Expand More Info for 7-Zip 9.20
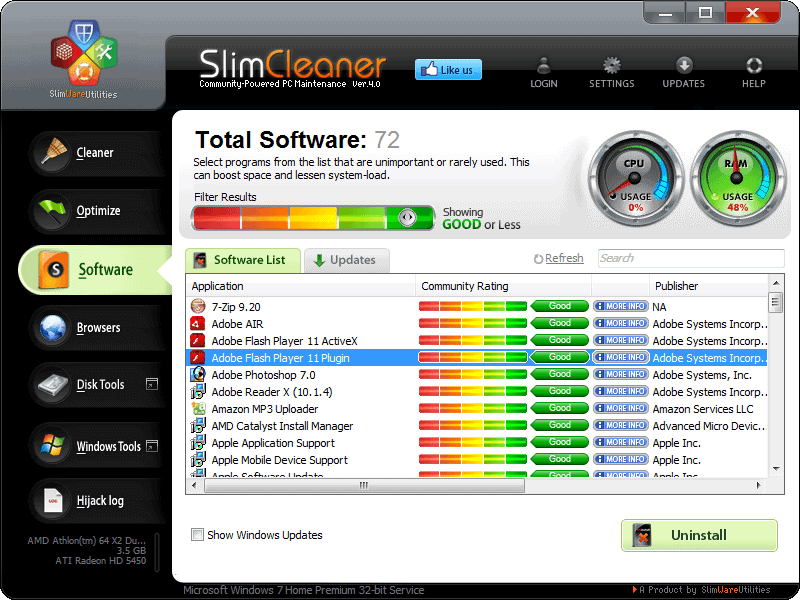 click(620, 306)
